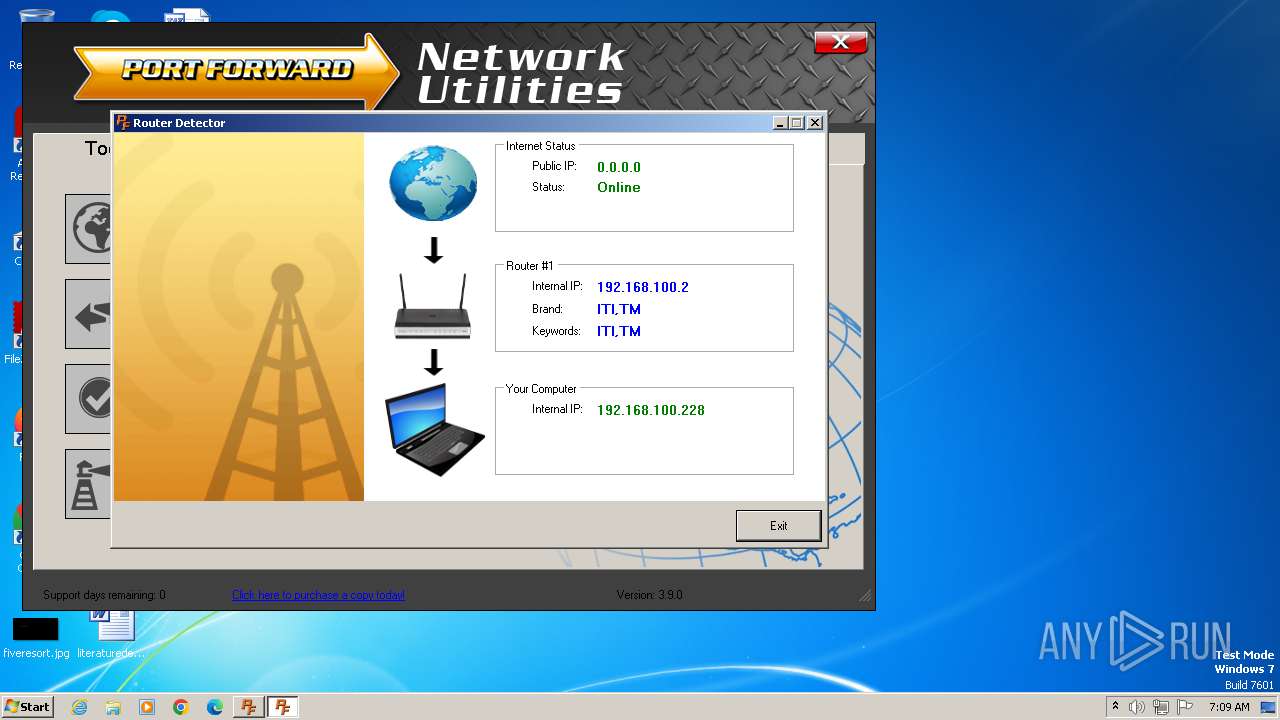Click the Router #1 group label
The image size is (1280, 720).
tap(529, 266)
